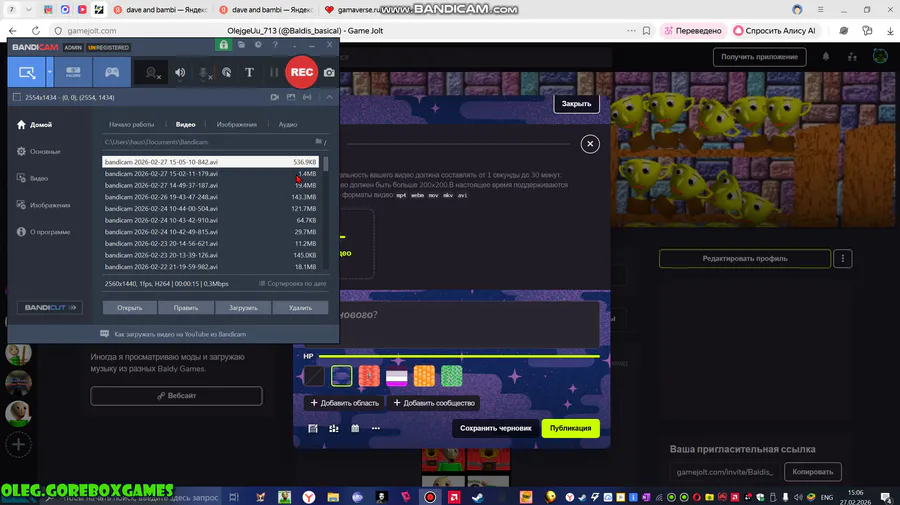
Task: Toggle microphone recording in Bandicam
Action: (x=204, y=73)
